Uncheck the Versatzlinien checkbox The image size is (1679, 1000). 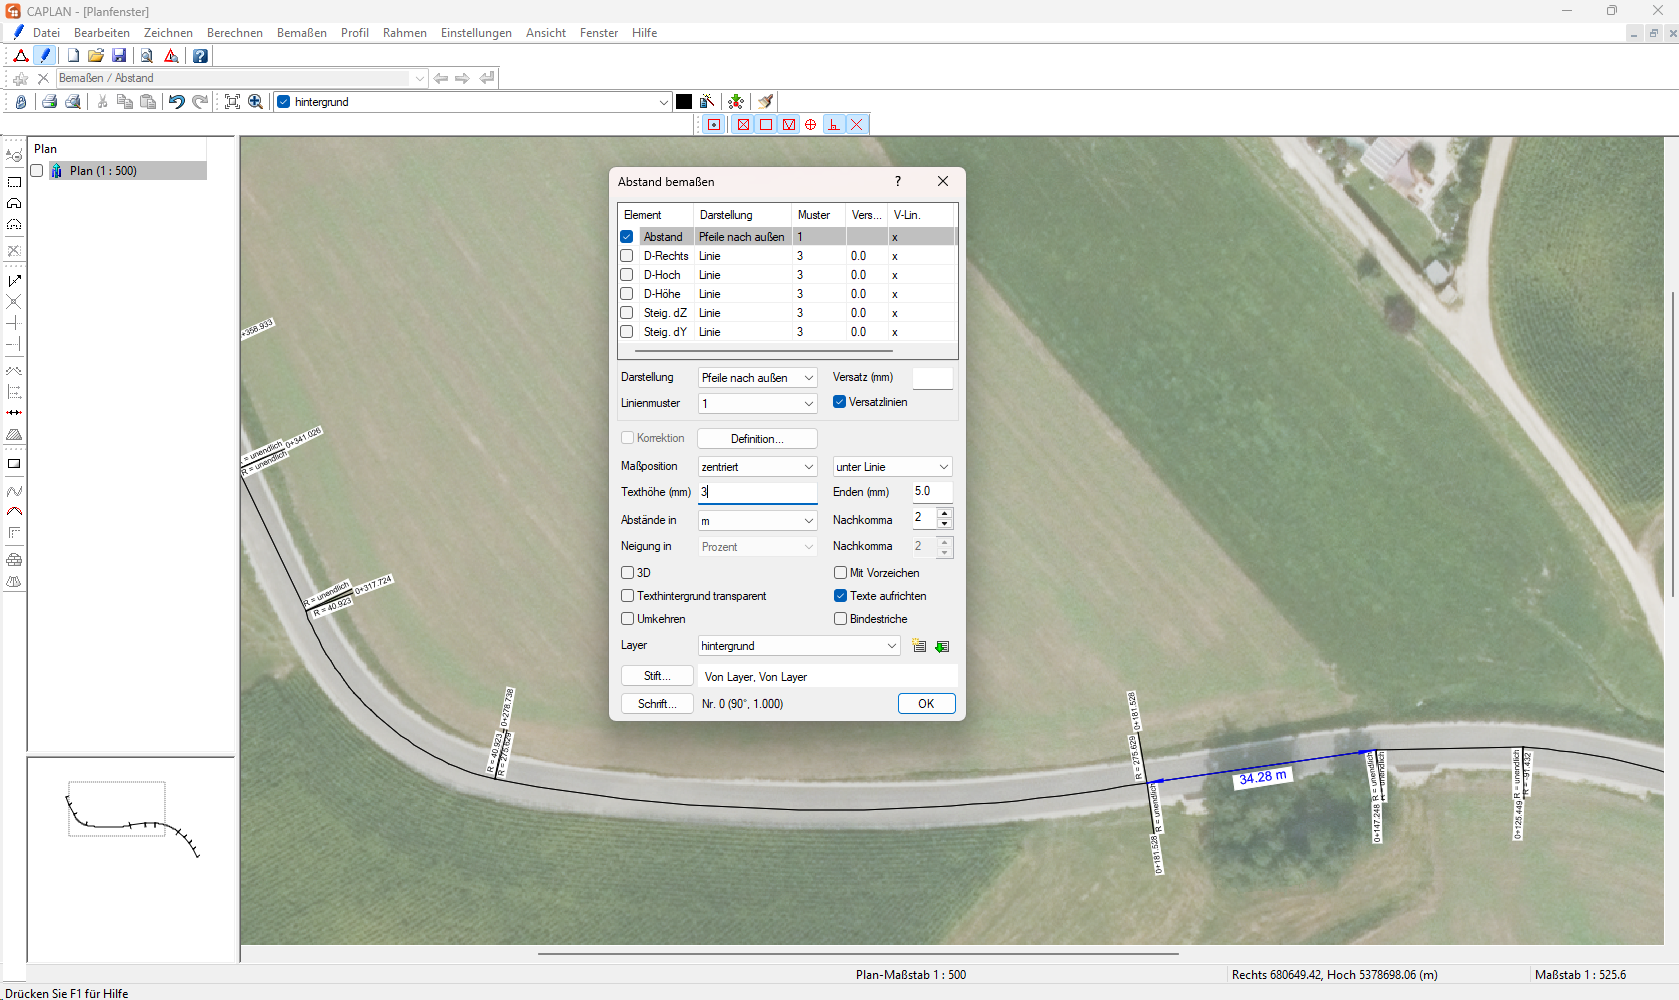840,402
